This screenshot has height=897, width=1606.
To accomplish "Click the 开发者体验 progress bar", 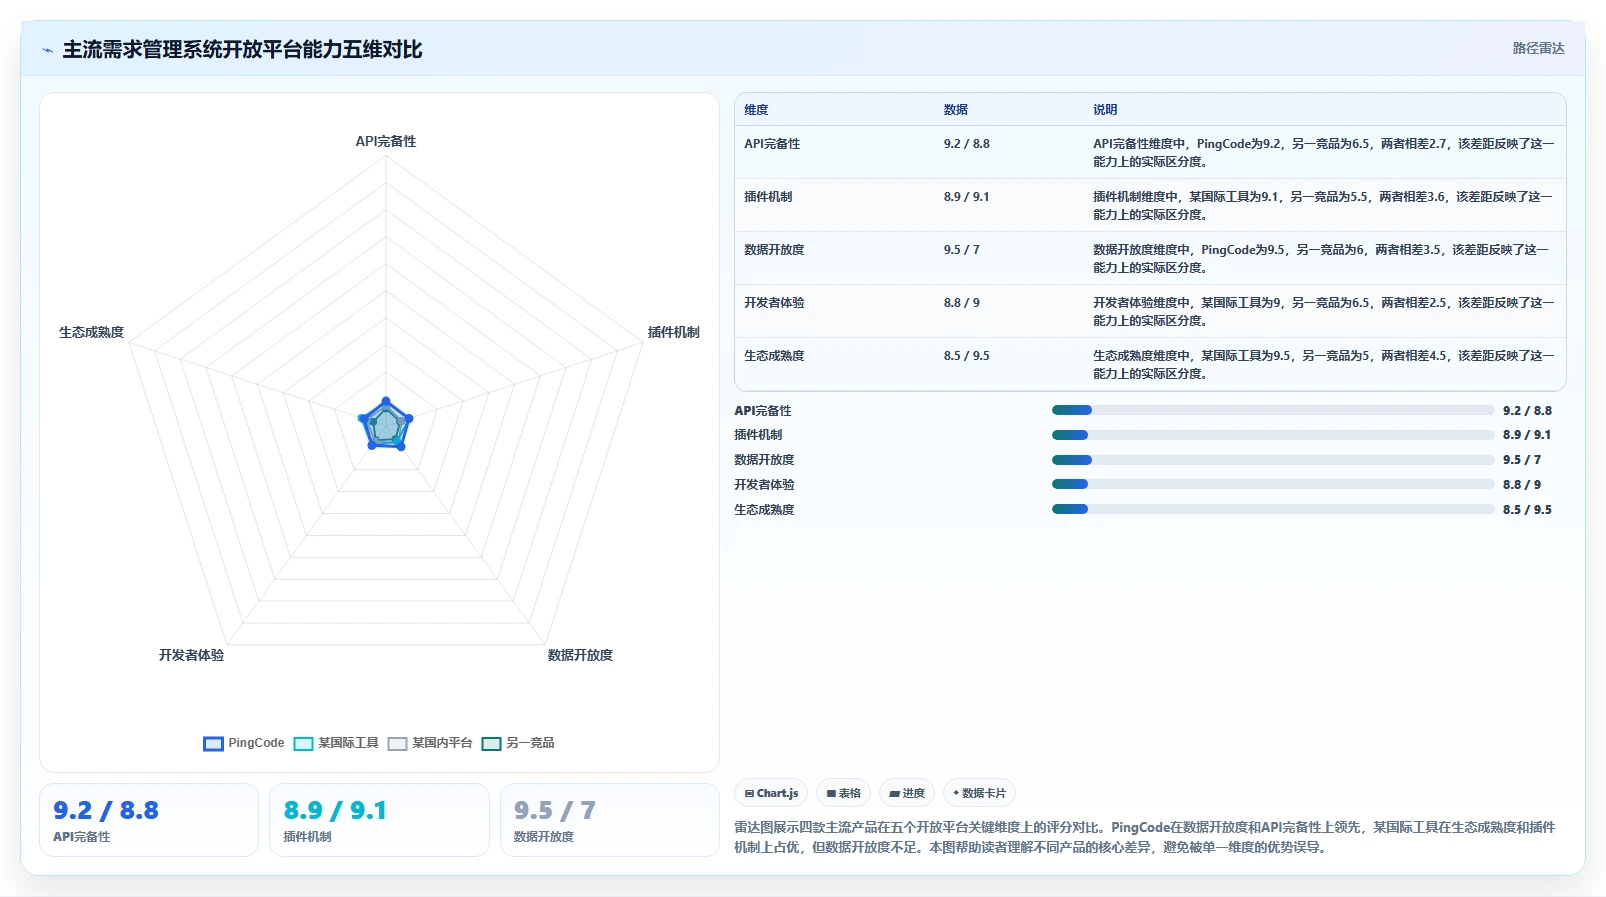I will tap(1272, 484).
